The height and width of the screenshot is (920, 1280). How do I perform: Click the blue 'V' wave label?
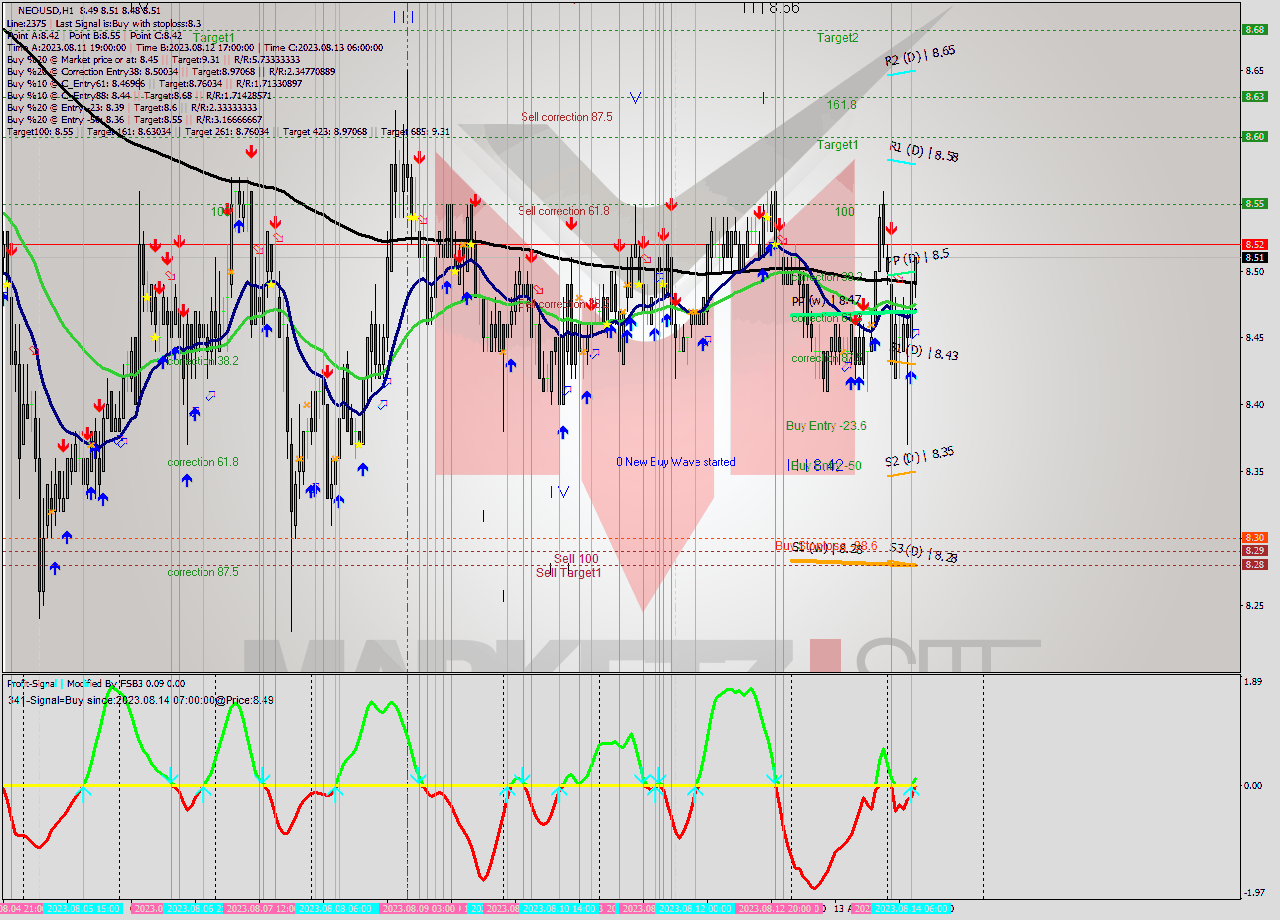[x=636, y=97]
